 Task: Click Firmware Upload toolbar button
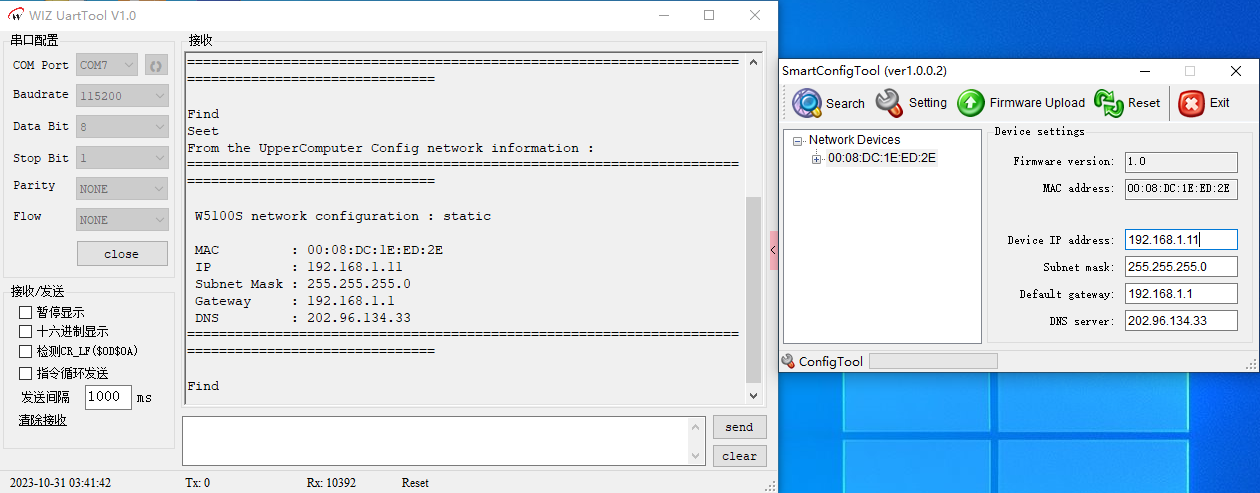pos(1021,103)
